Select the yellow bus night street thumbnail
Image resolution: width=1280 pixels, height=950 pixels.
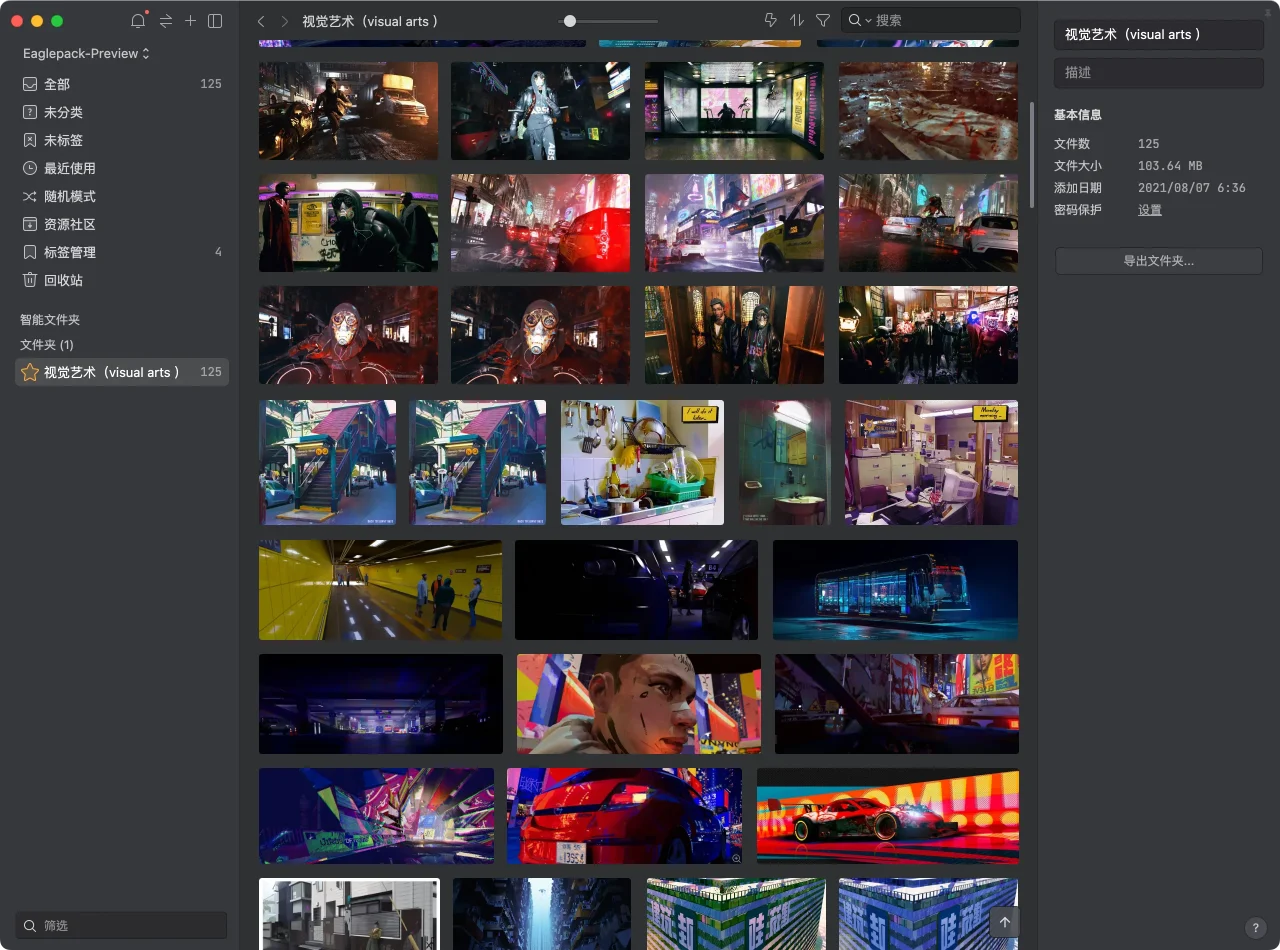(348, 111)
